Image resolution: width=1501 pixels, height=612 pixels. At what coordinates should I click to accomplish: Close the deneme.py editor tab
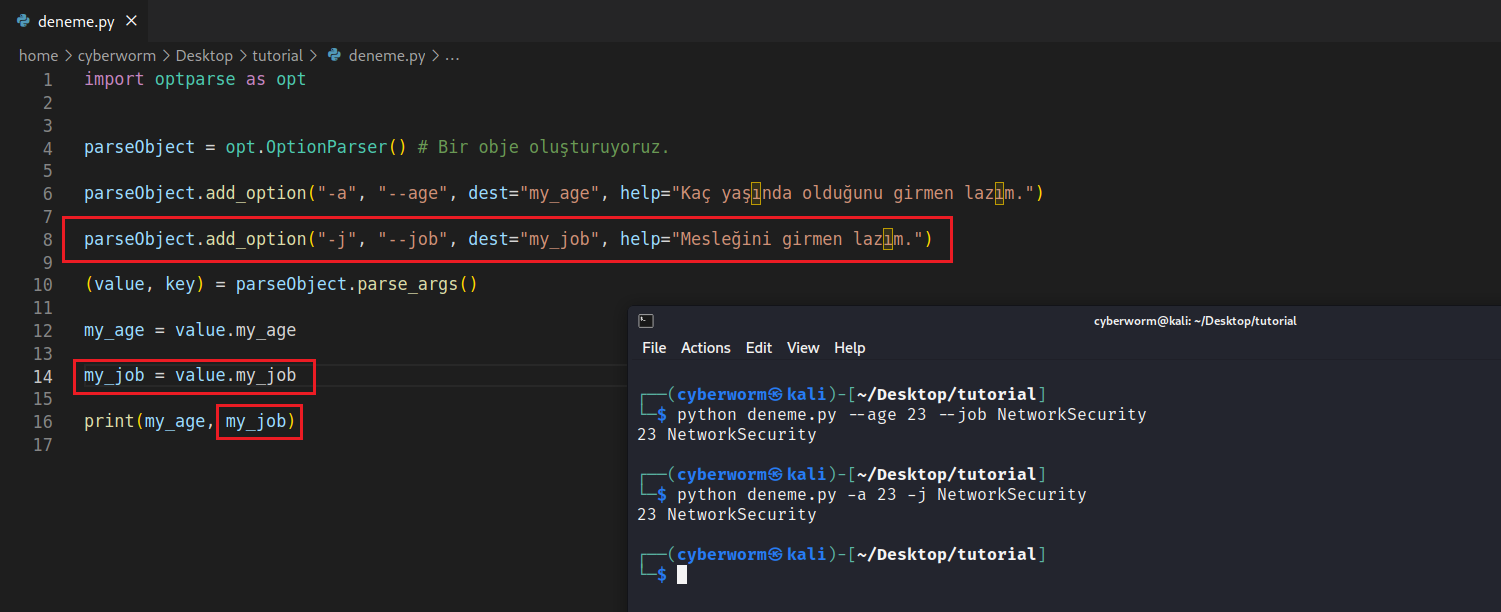(x=132, y=21)
